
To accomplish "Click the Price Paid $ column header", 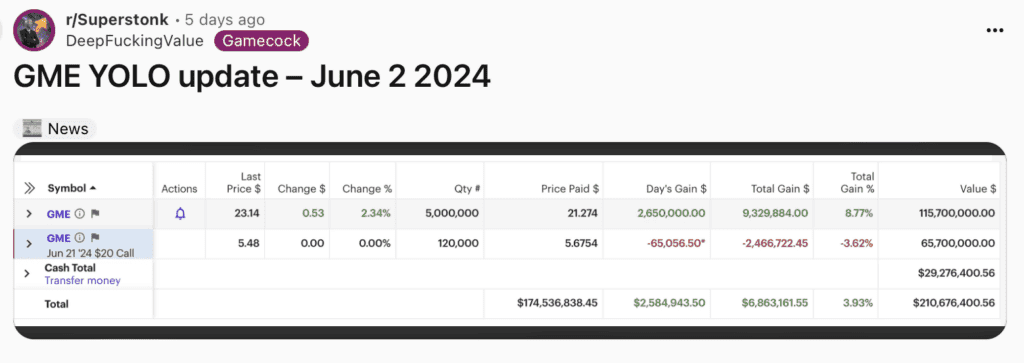I will [569, 188].
